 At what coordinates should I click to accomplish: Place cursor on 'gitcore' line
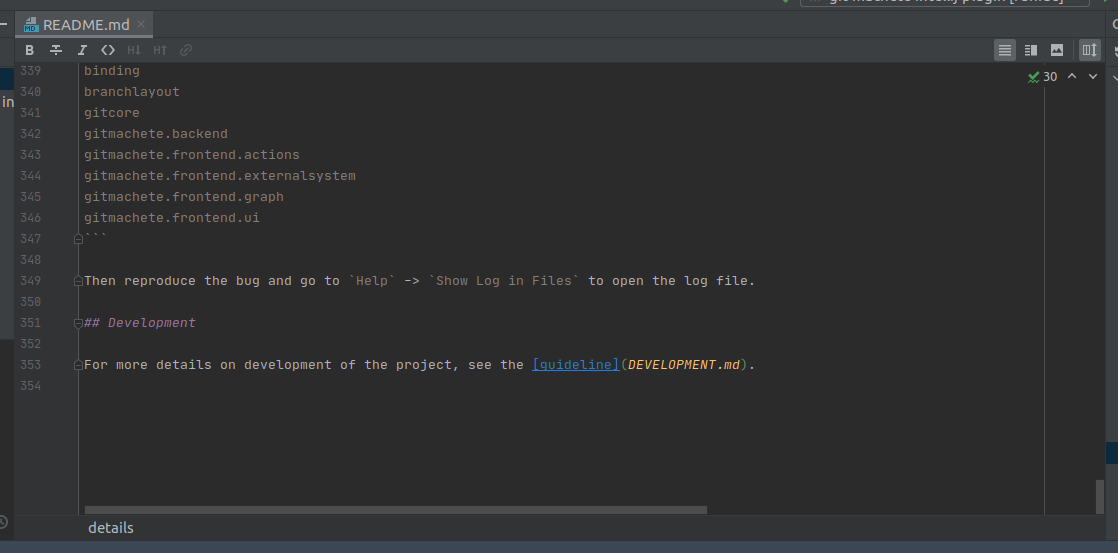pyautogui.click(x=112, y=113)
